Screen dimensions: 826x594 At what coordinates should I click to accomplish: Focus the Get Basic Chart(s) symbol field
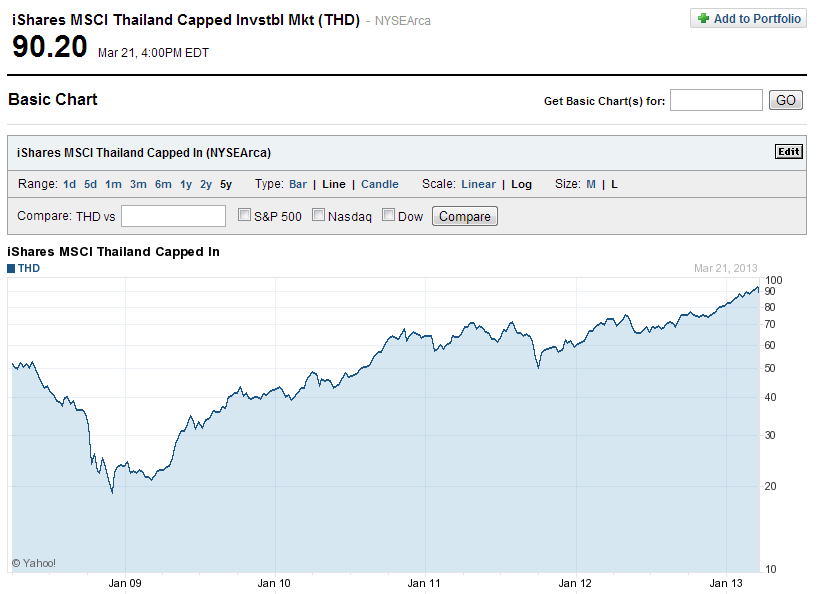click(x=716, y=100)
